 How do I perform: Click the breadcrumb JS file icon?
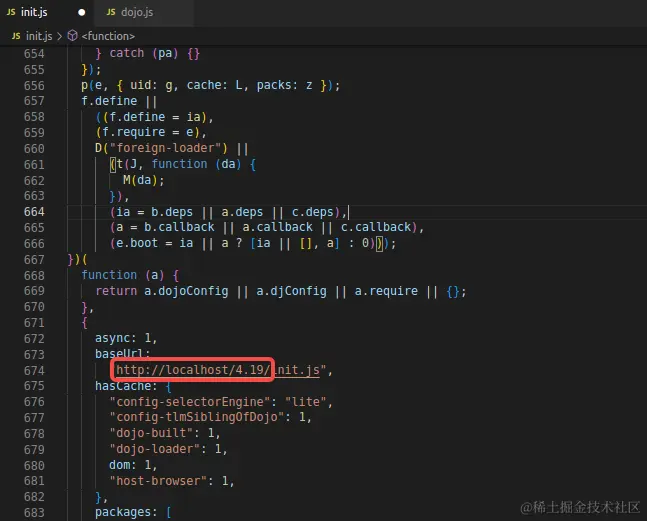[x=16, y=36]
